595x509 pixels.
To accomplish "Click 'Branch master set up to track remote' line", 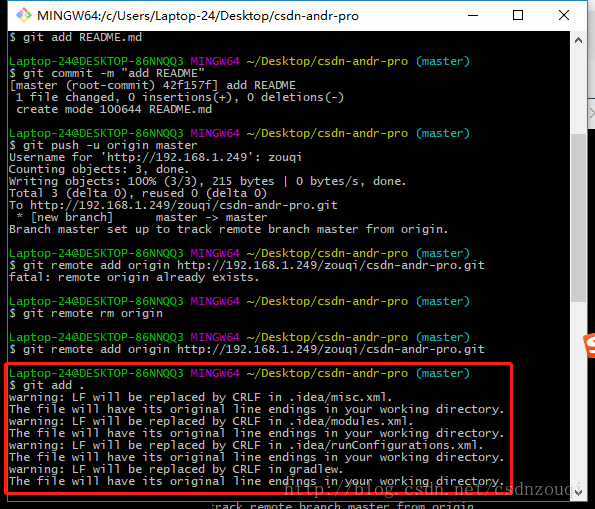I will 228,229.
